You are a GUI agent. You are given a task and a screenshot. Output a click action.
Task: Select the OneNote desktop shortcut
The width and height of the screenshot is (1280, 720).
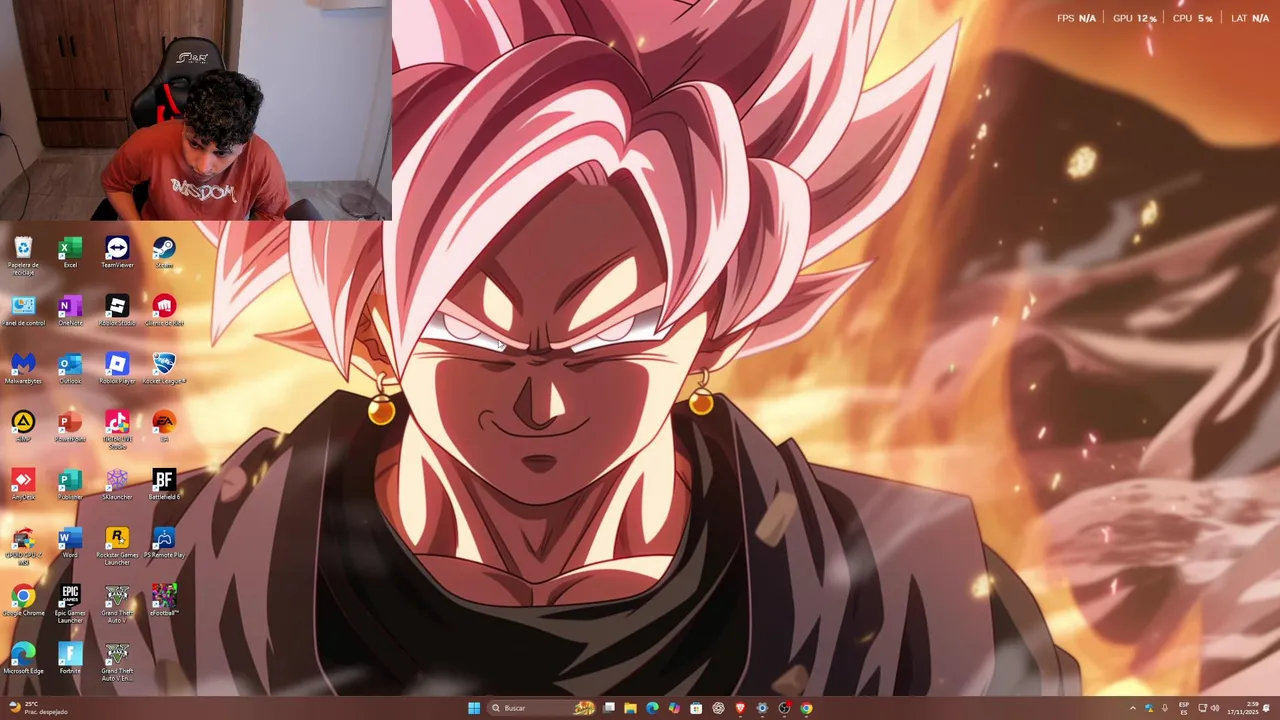pos(70,311)
